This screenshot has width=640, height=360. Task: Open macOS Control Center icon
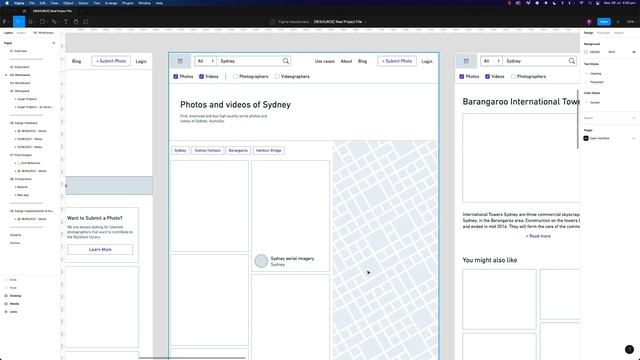598,3
